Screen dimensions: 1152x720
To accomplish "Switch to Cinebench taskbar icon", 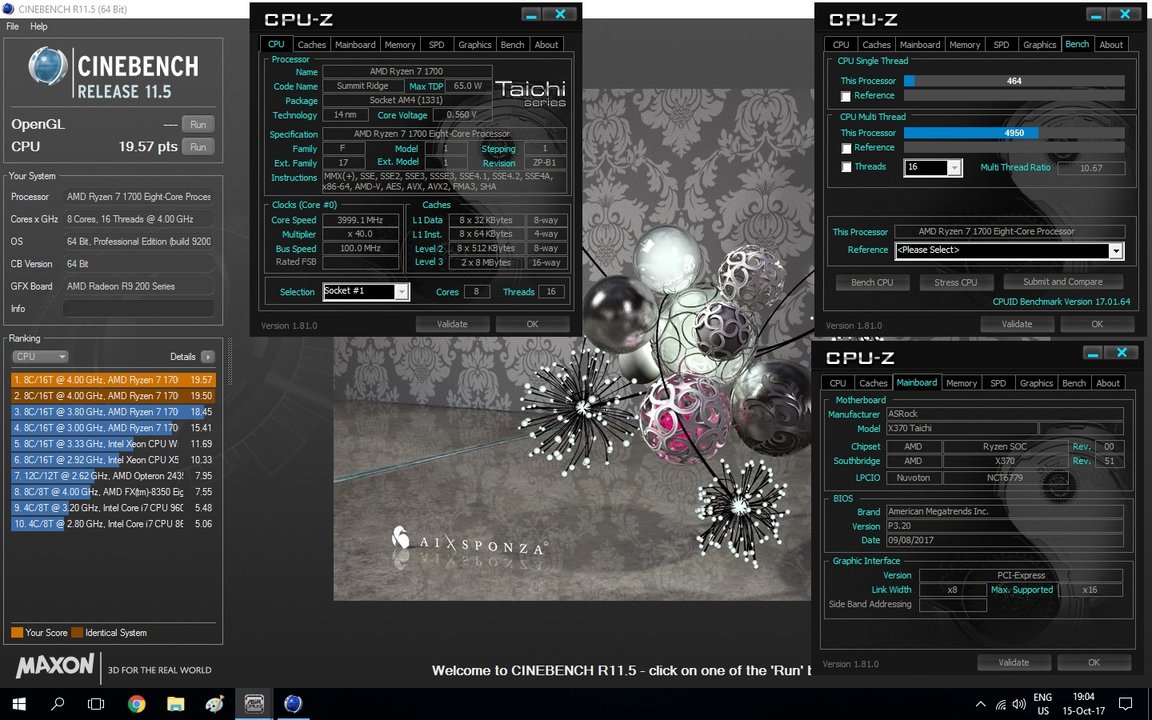I will (293, 704).
